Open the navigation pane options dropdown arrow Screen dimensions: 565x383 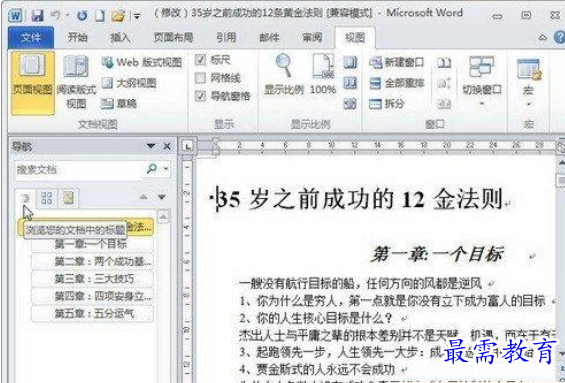click(151, 146)
